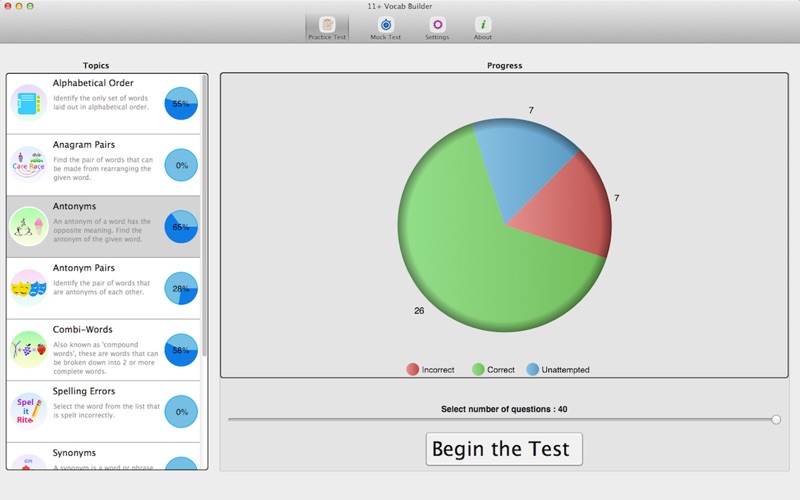The image size is (800, 500).
Task: Click the Antonyms description text
Action: tap(102, 230)
